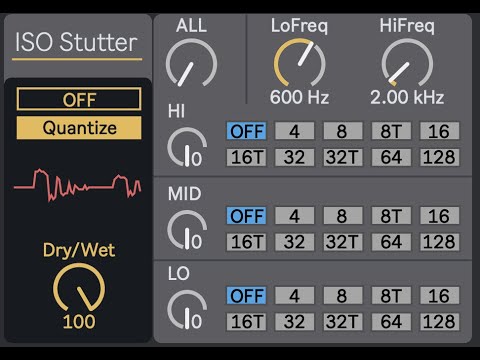
Task: Select 16T in the LO band
Action: [x=246, y=322]
